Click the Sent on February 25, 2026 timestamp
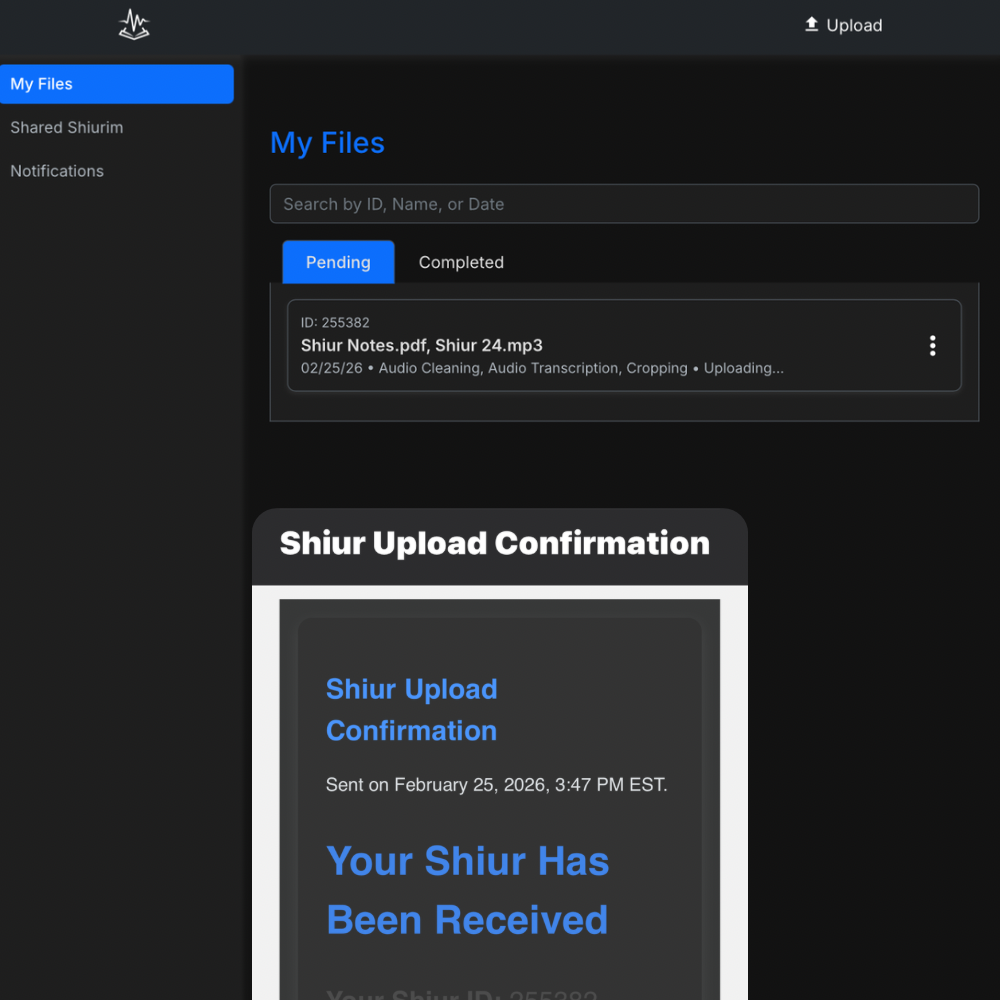The width and height of the screenshot is (1000, 1000). [x=496, y=785]
